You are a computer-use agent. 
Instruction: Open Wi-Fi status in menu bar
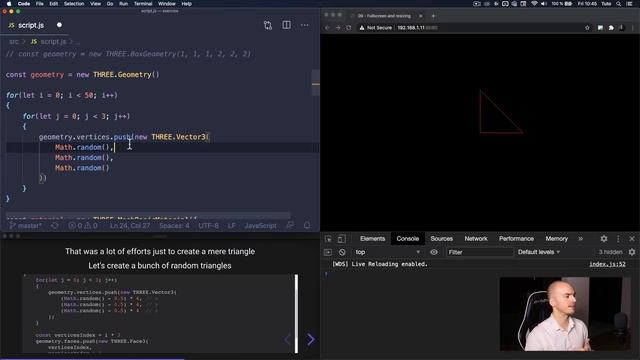(534, 4)
